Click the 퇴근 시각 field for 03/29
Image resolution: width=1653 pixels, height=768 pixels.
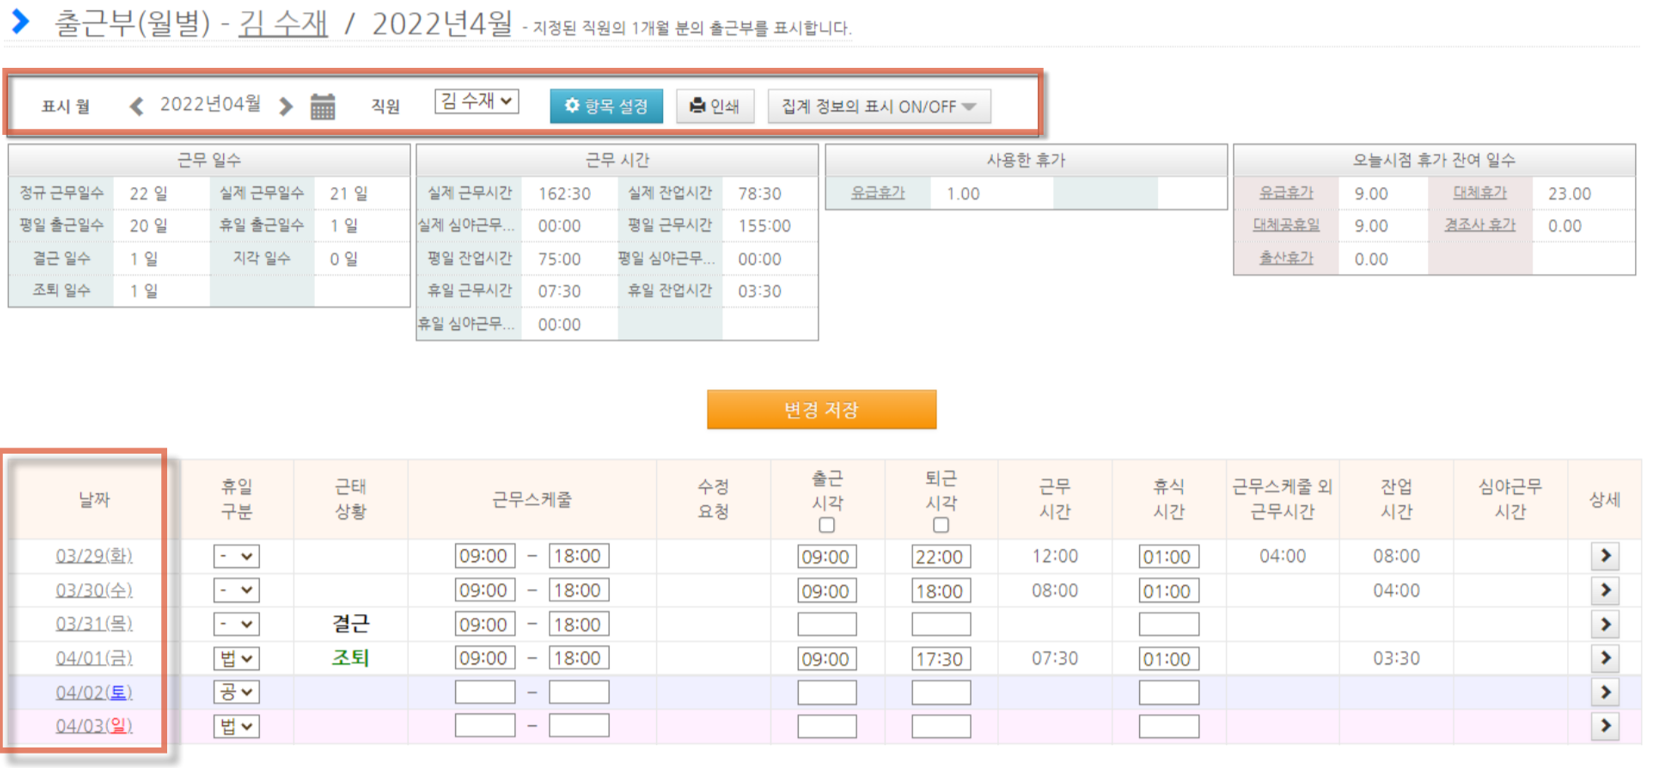940,557
